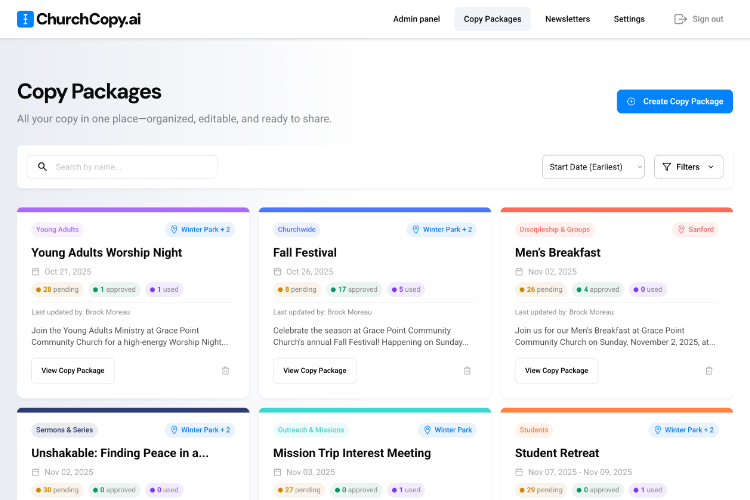
Task: Click the funnel icon on Filters
Action: pos(666,167)
